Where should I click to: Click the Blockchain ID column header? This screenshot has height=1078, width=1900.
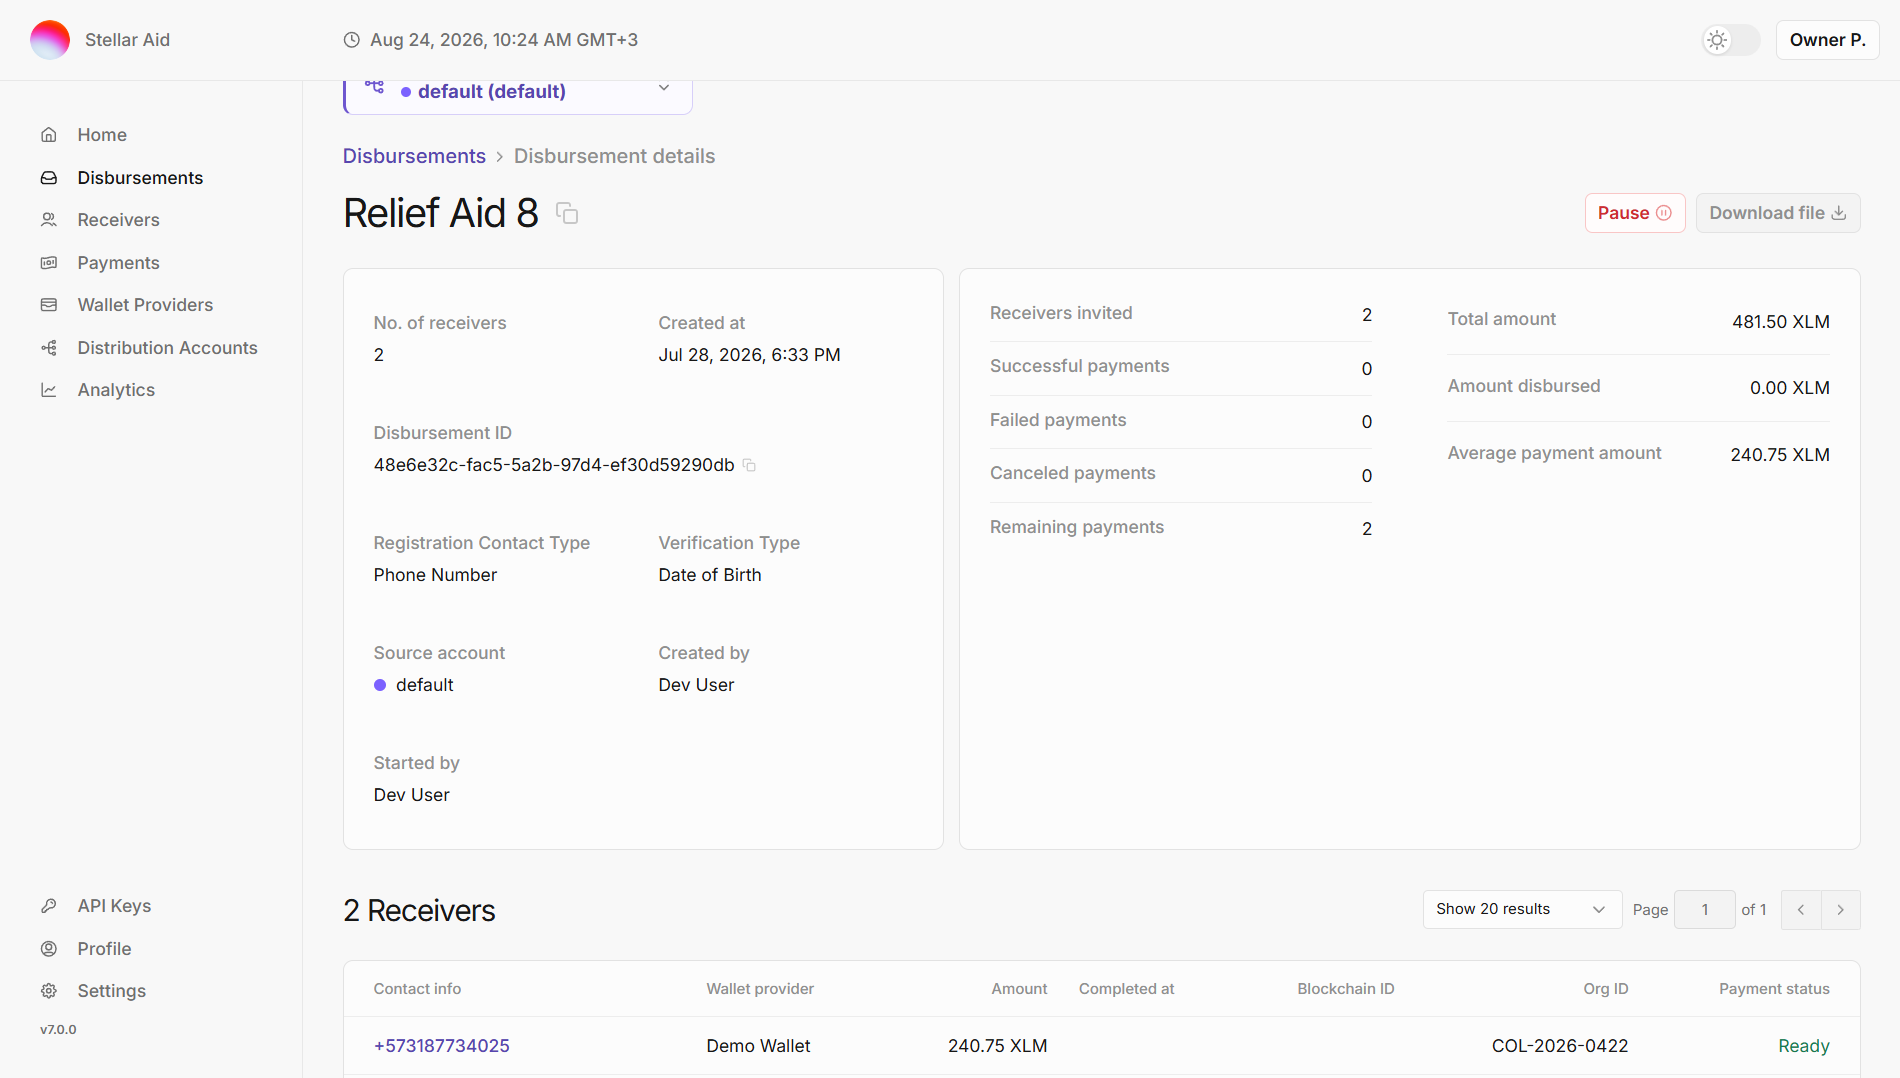[1345, 989]
